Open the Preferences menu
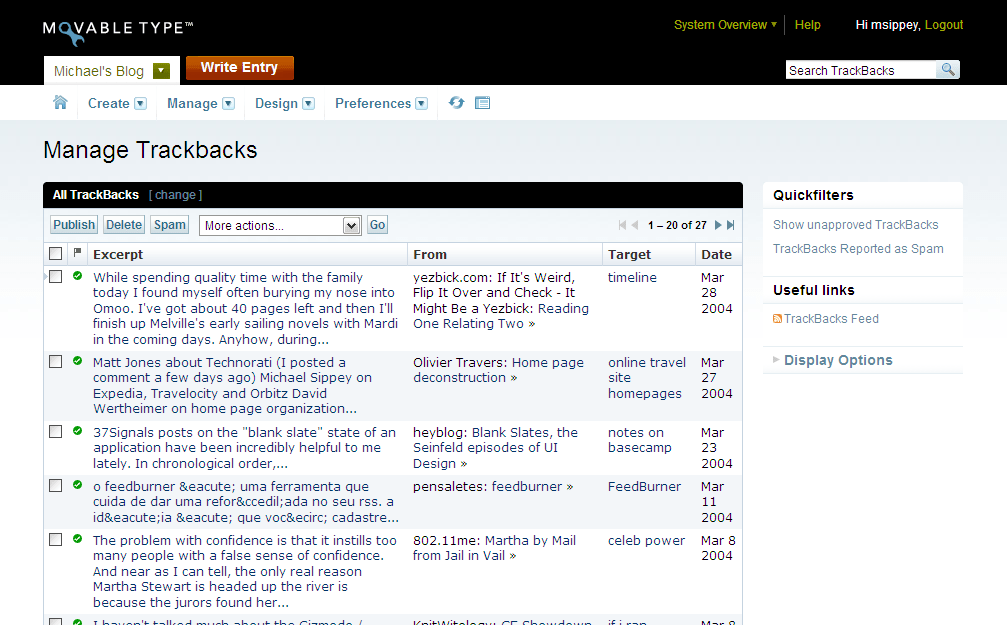Image resolution: width=1007 pixels, height=625 pixels. 373,103
